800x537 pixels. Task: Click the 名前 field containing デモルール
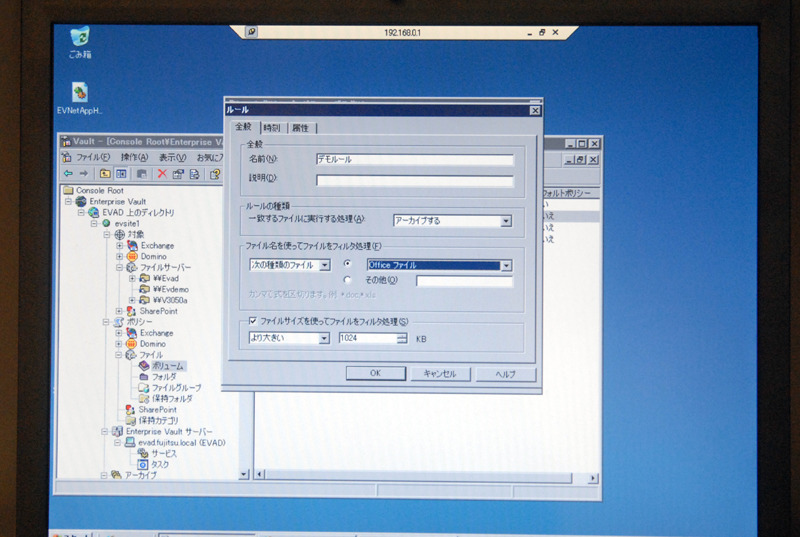(415, 160)
